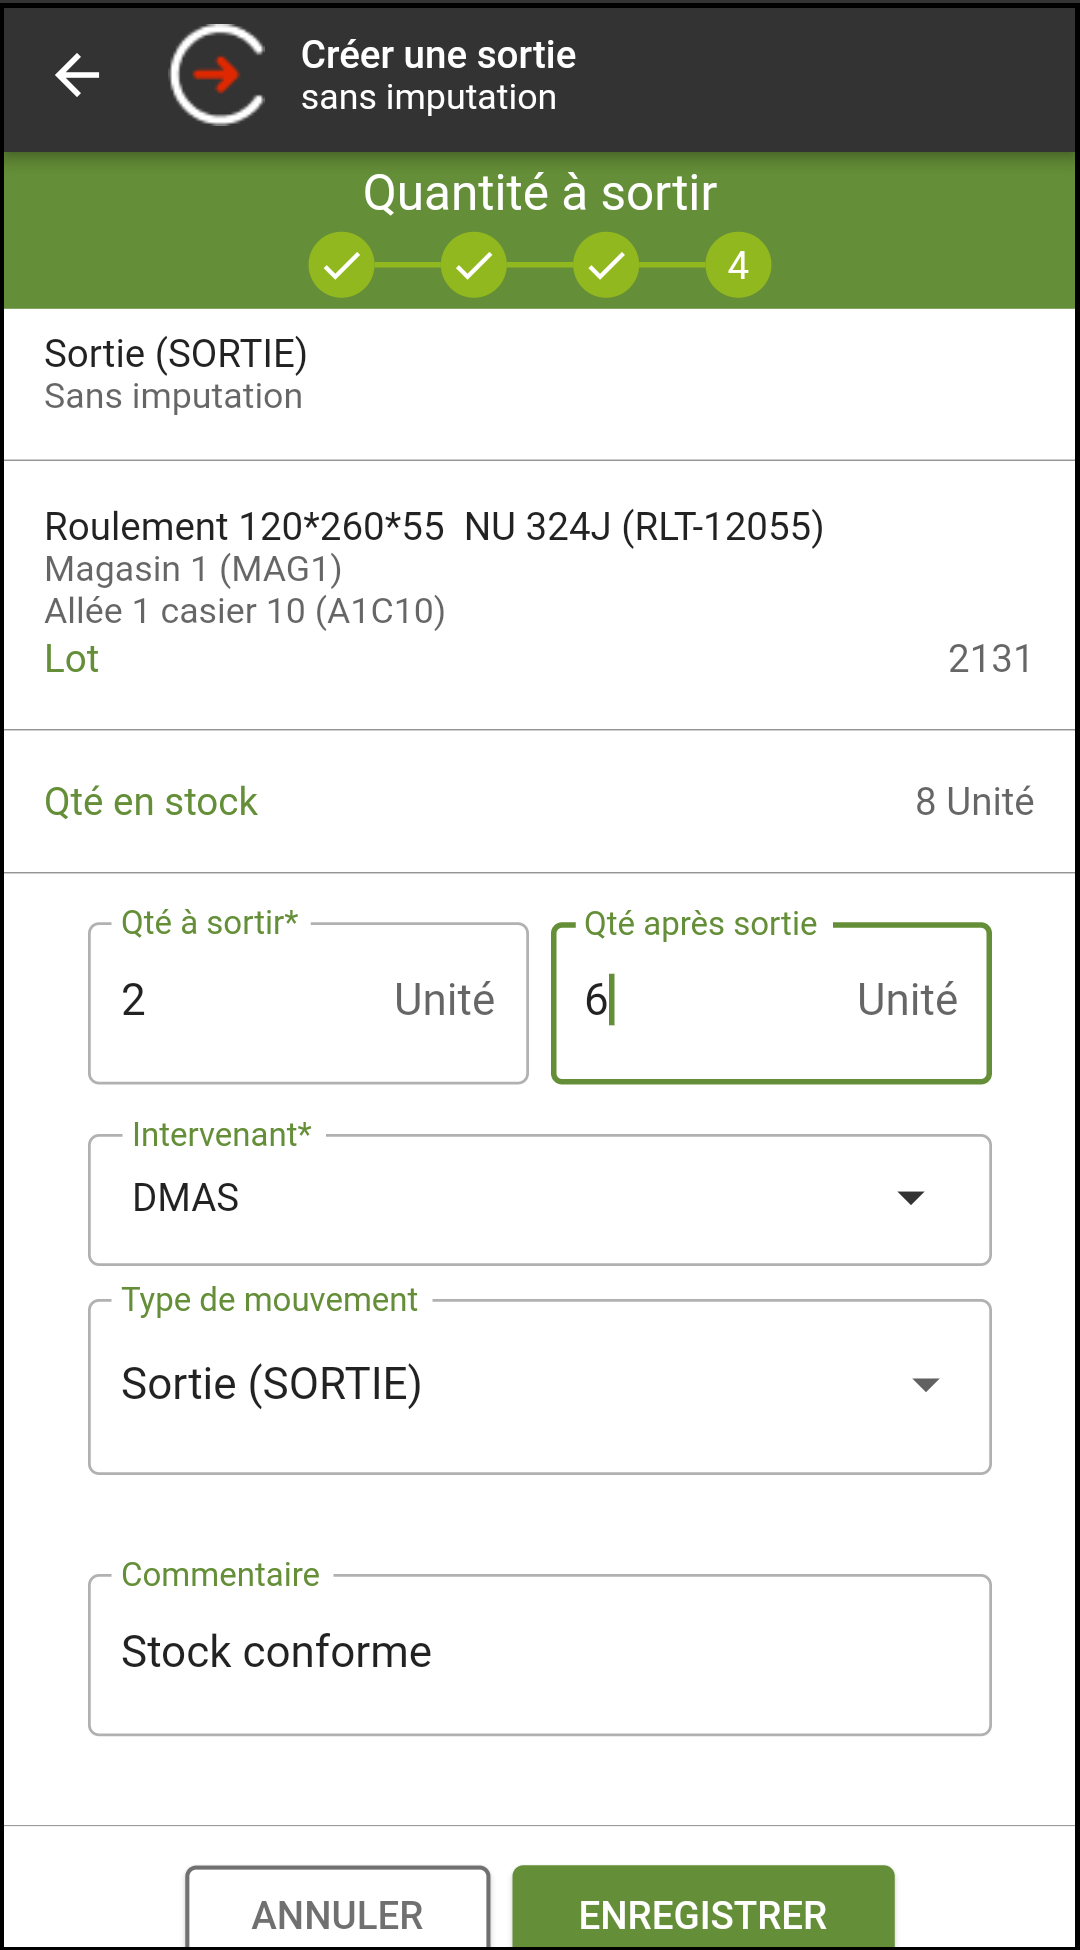Edit the Commentaire text field
Image resolution: width=1080 pixels, height=1950 pixels.
540,1655
